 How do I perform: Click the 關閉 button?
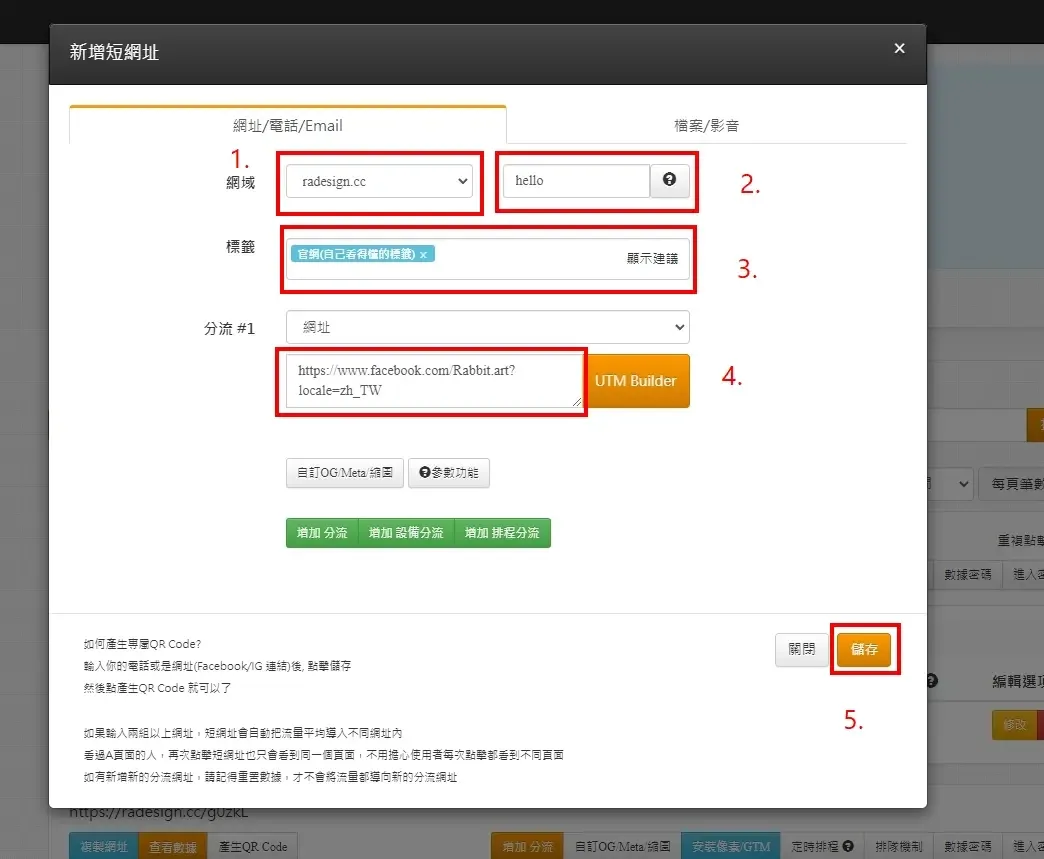[802, 649]
